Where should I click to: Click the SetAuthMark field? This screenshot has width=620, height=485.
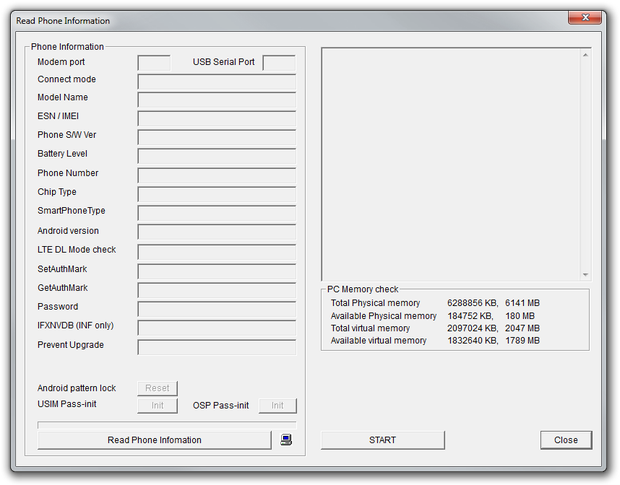(217, 271)
